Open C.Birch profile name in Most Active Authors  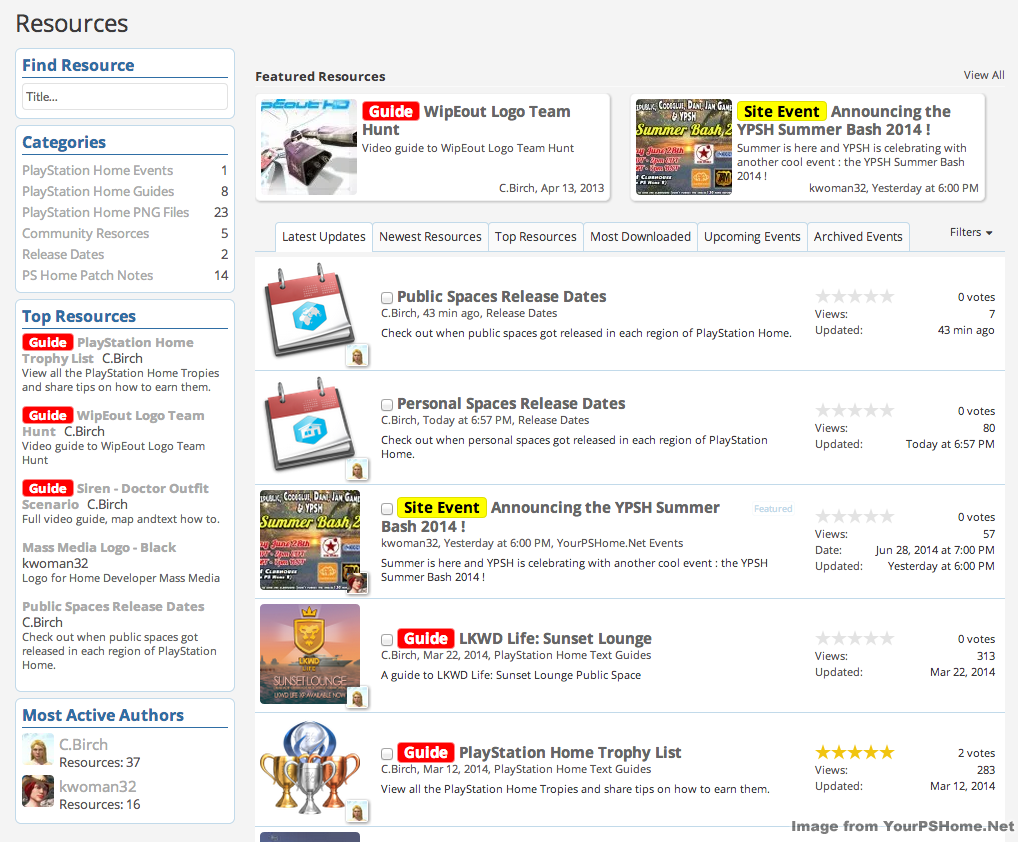[x=83, y=745]
